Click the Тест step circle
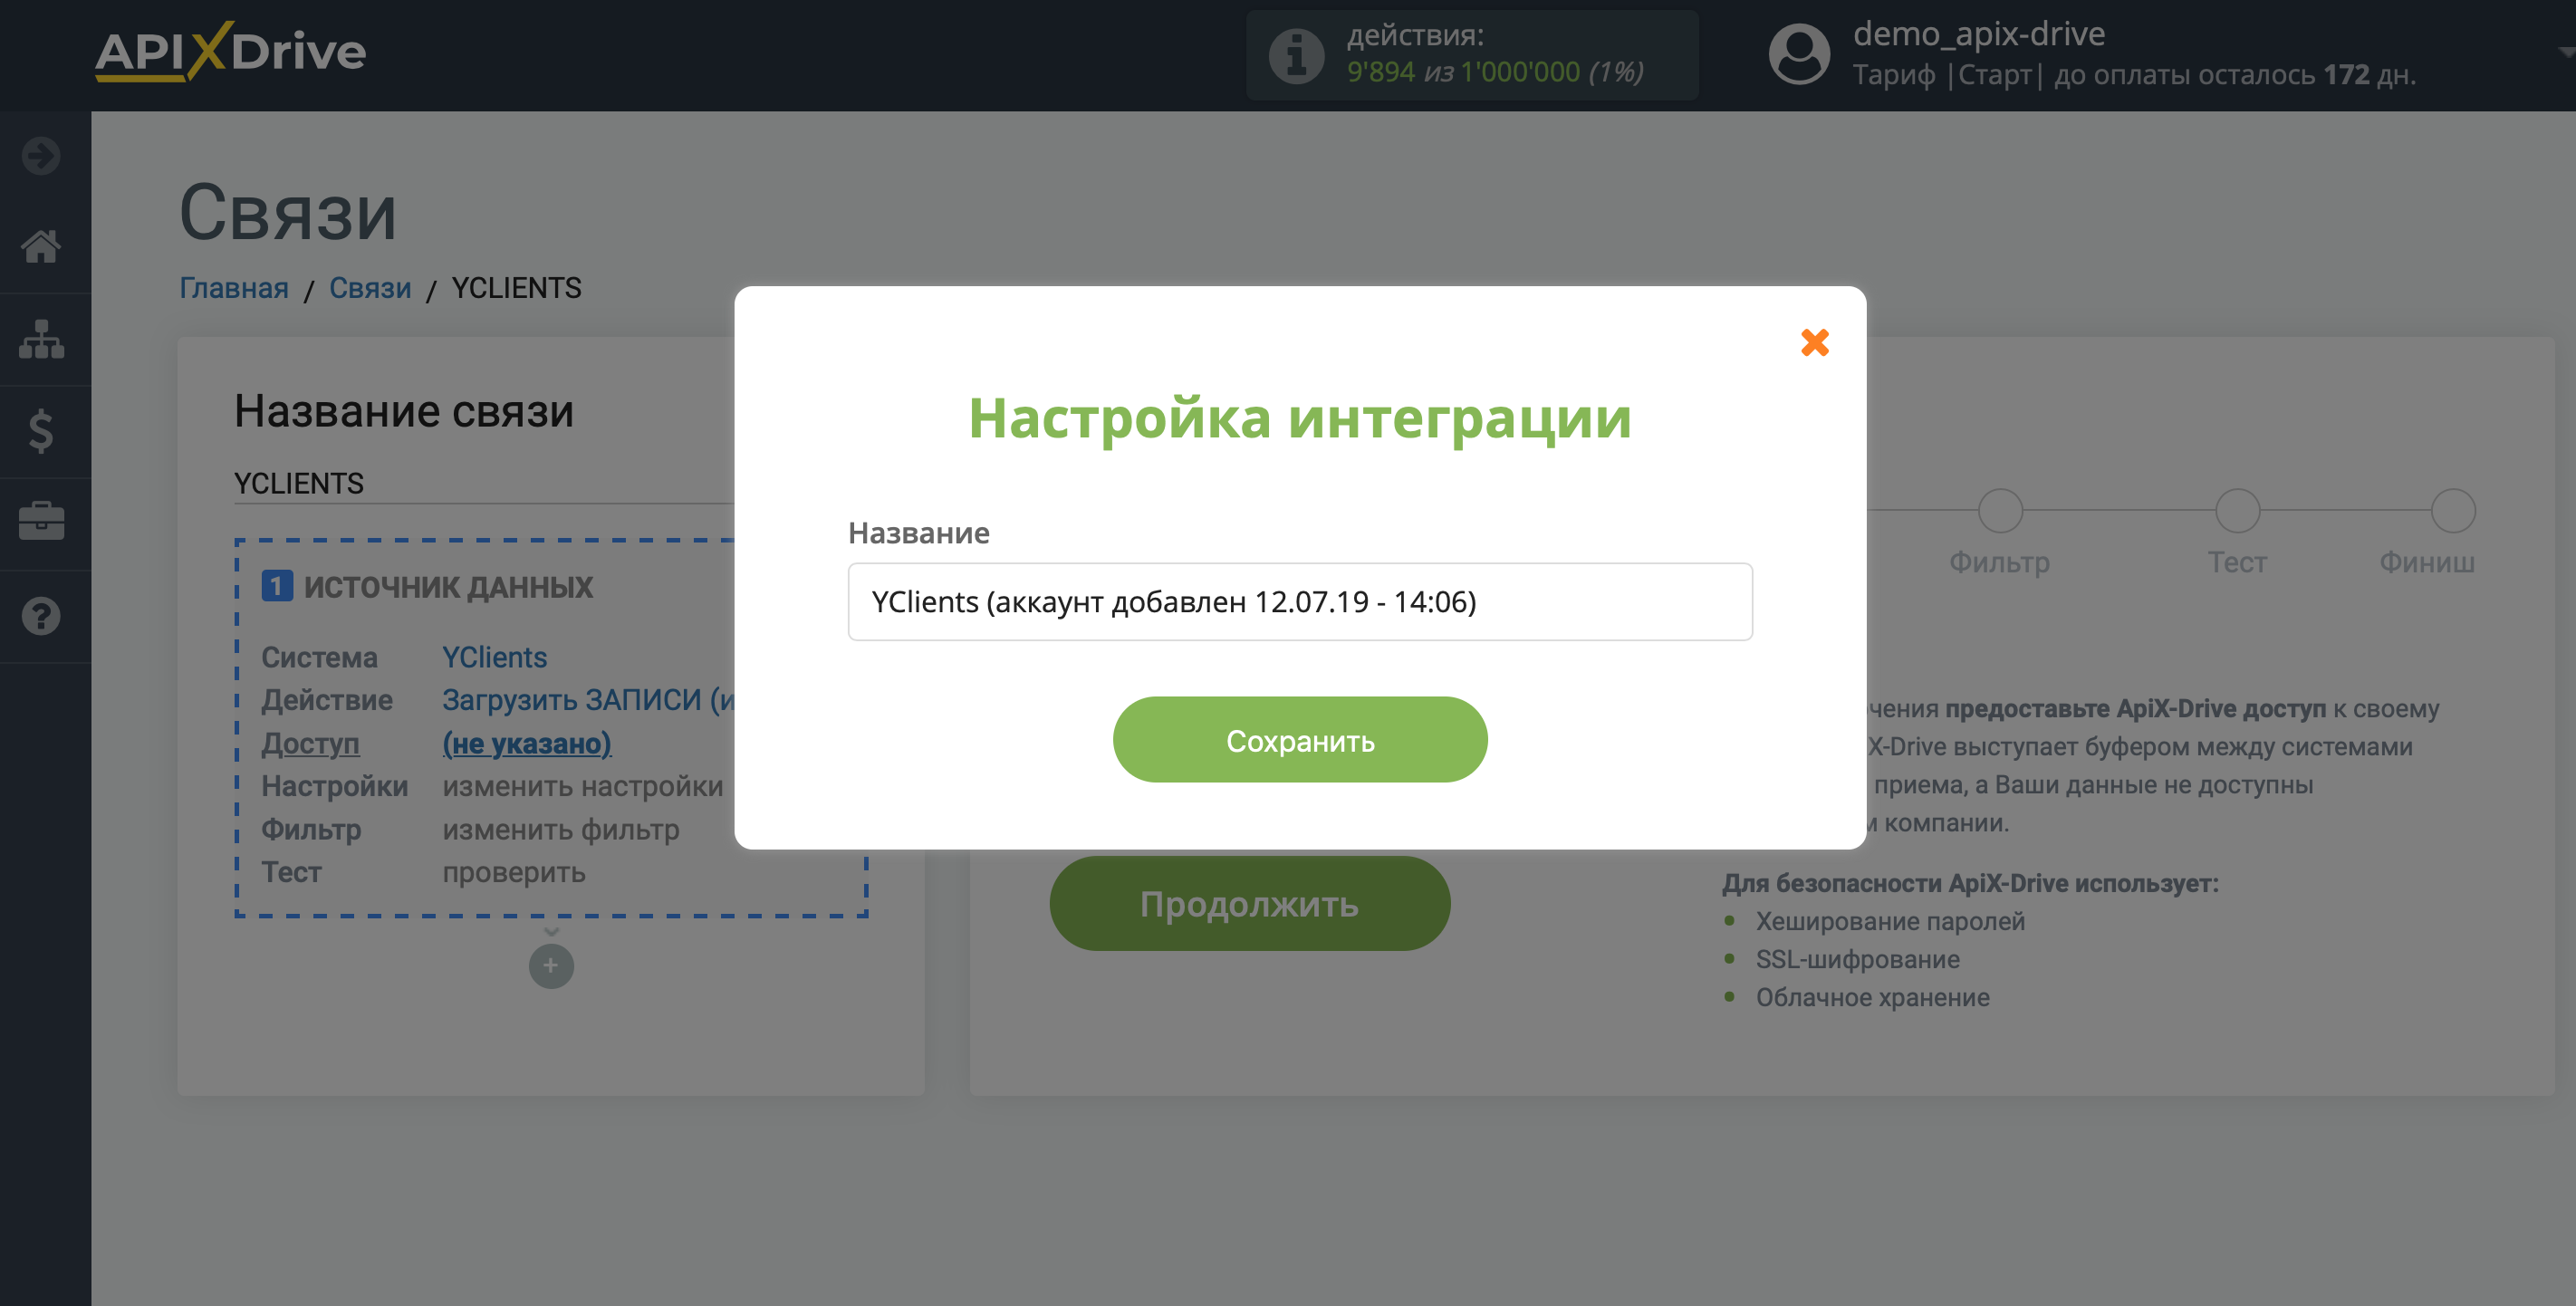Viewport: 2576px width, 1306px height. click(2237, 511)
